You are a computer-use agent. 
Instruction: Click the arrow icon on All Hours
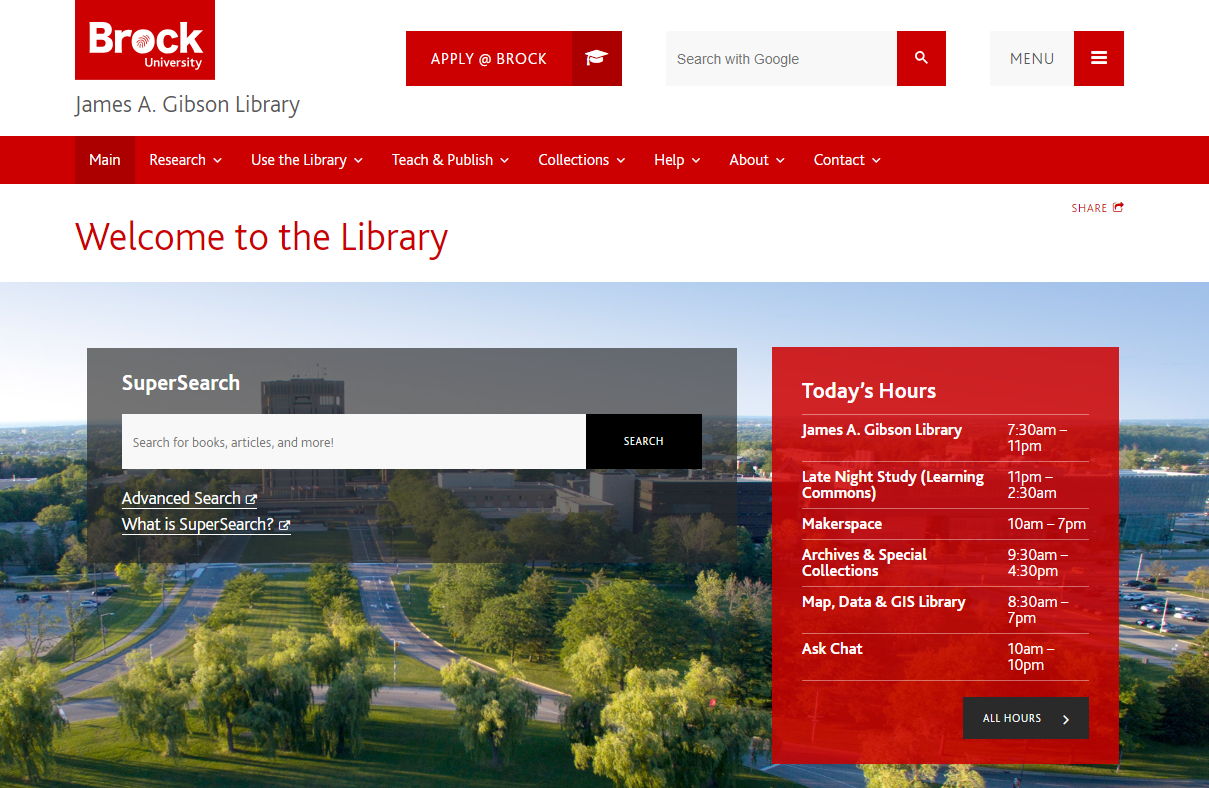click(1066, 719)
